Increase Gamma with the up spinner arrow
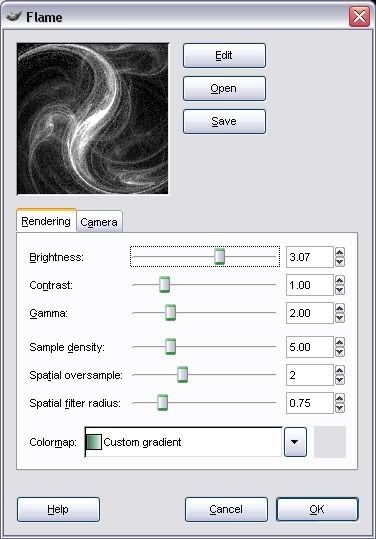 point(340,308)
